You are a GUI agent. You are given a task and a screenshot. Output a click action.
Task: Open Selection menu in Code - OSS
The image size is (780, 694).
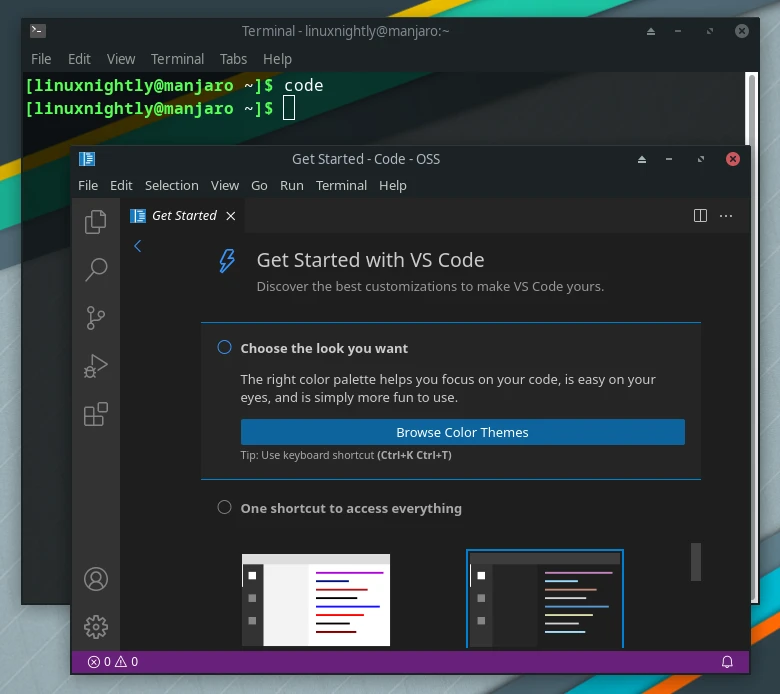tap(172, 186)
